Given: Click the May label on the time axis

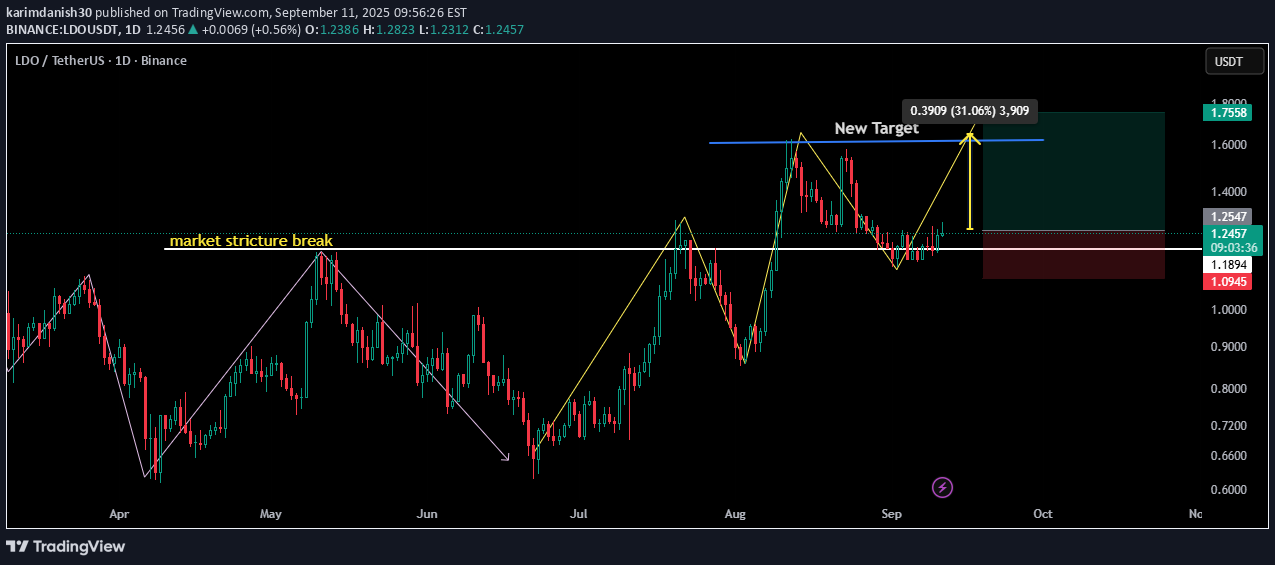Looking at the screenshot, I should [271, 514].
